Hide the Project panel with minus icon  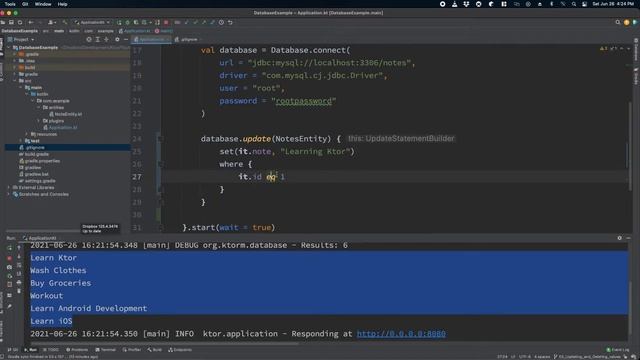(x=126, y=40)
